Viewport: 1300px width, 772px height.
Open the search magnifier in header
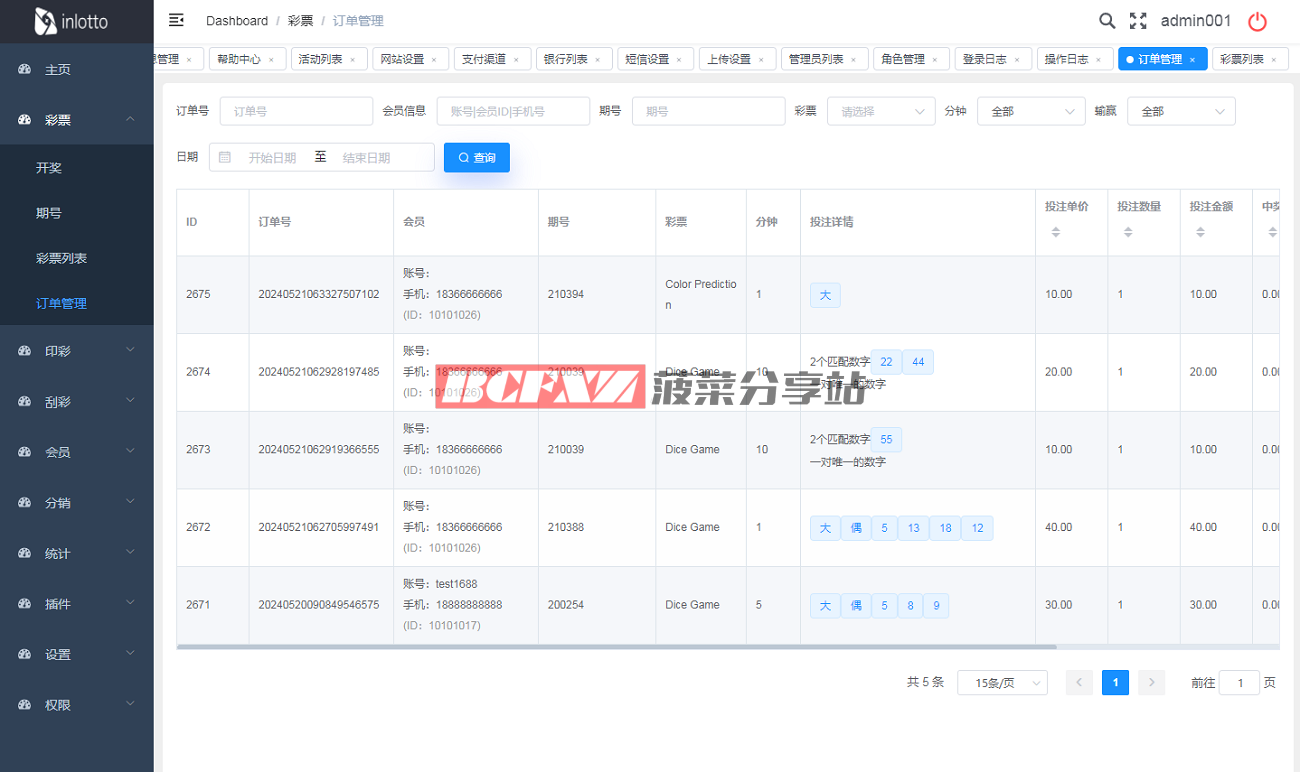(1107, 21)
